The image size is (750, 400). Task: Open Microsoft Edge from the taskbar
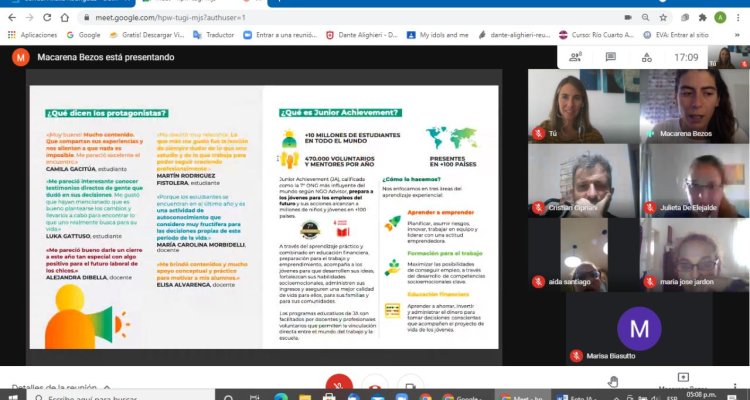point(281,397)
